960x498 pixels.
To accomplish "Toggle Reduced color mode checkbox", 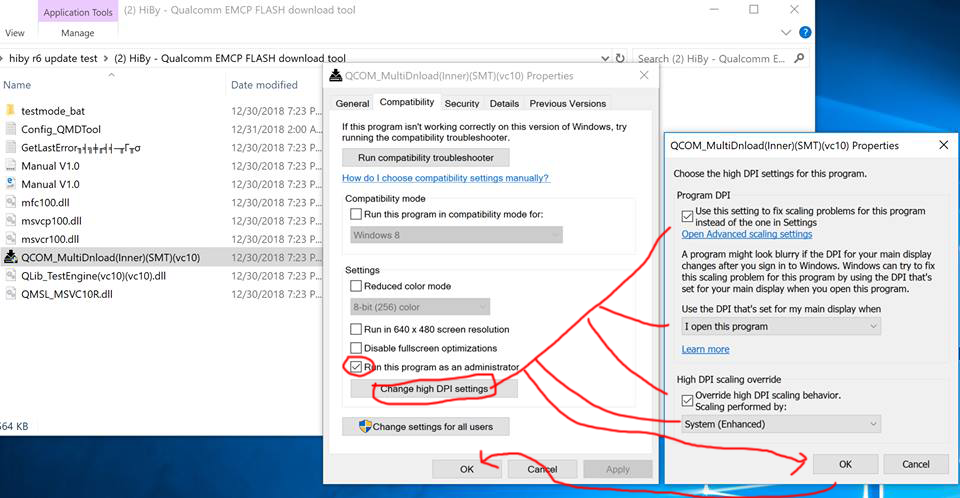I will 356,286.
